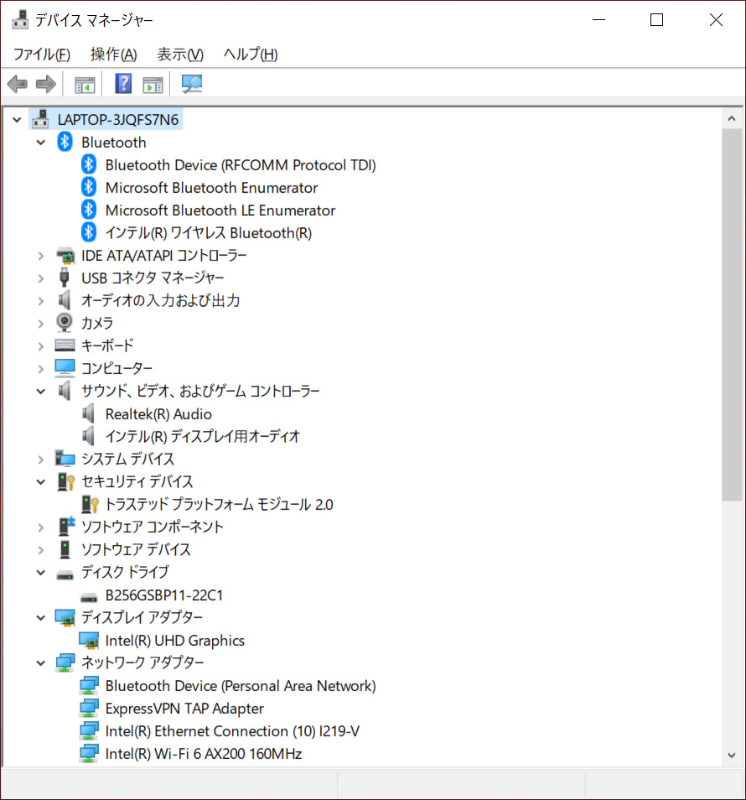This screenshot has height=800, width=746.
Task: Select Microsoft Bluetooth Enumerator
Action: tap(211, 187)
